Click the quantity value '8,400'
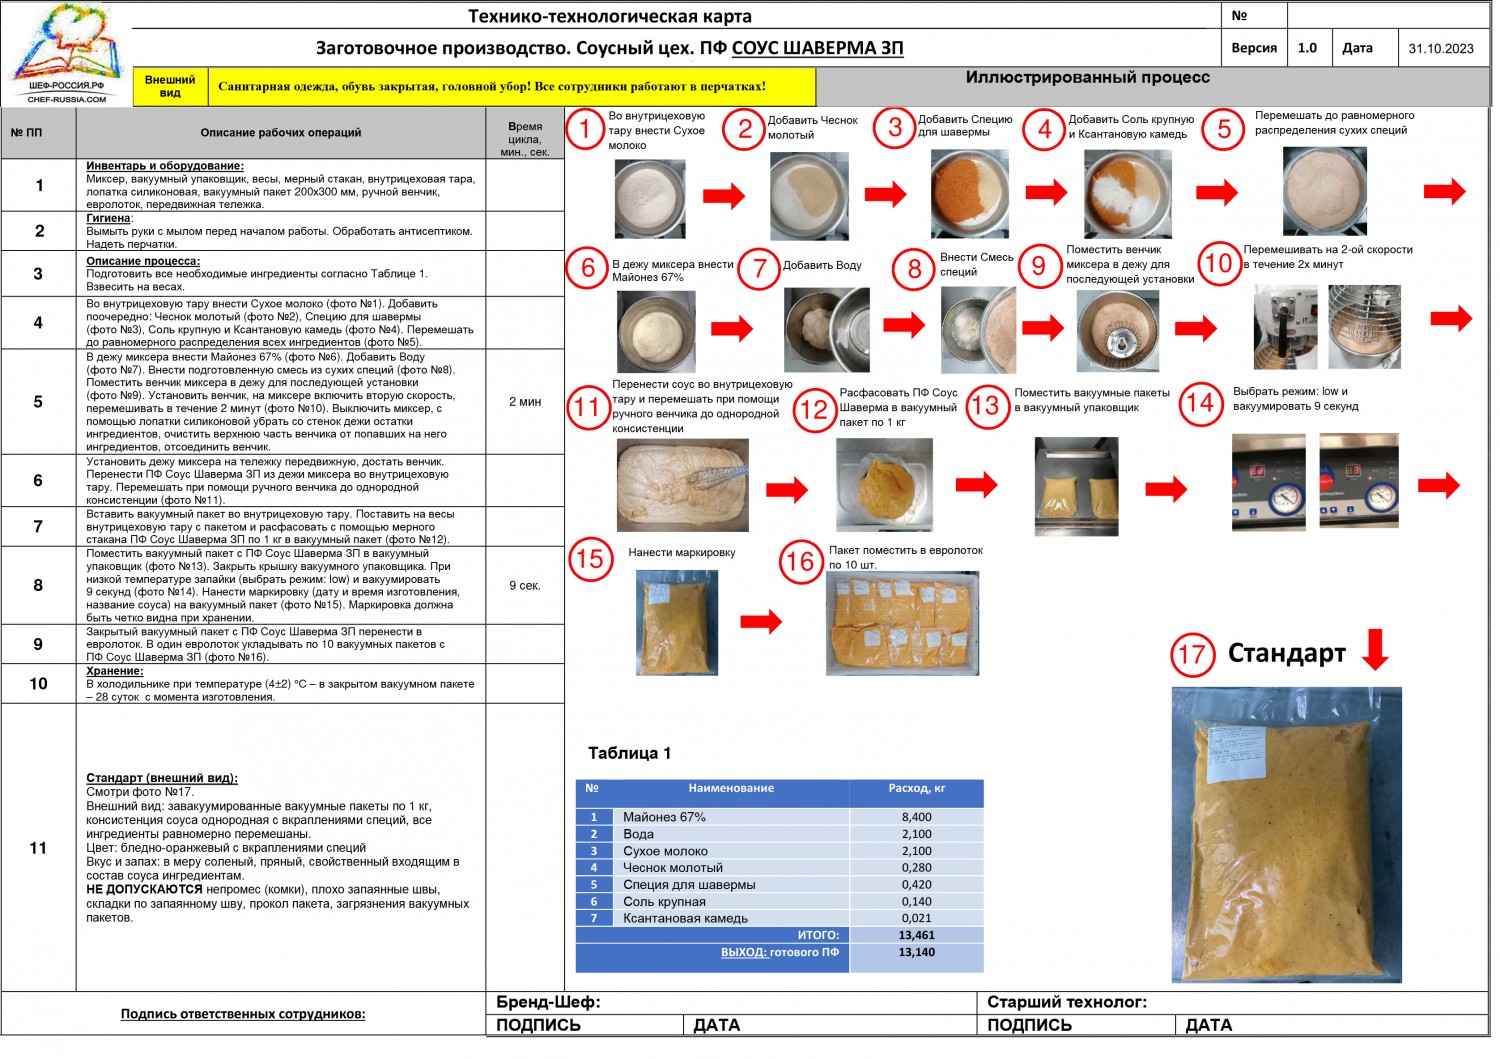 [916, 817]
